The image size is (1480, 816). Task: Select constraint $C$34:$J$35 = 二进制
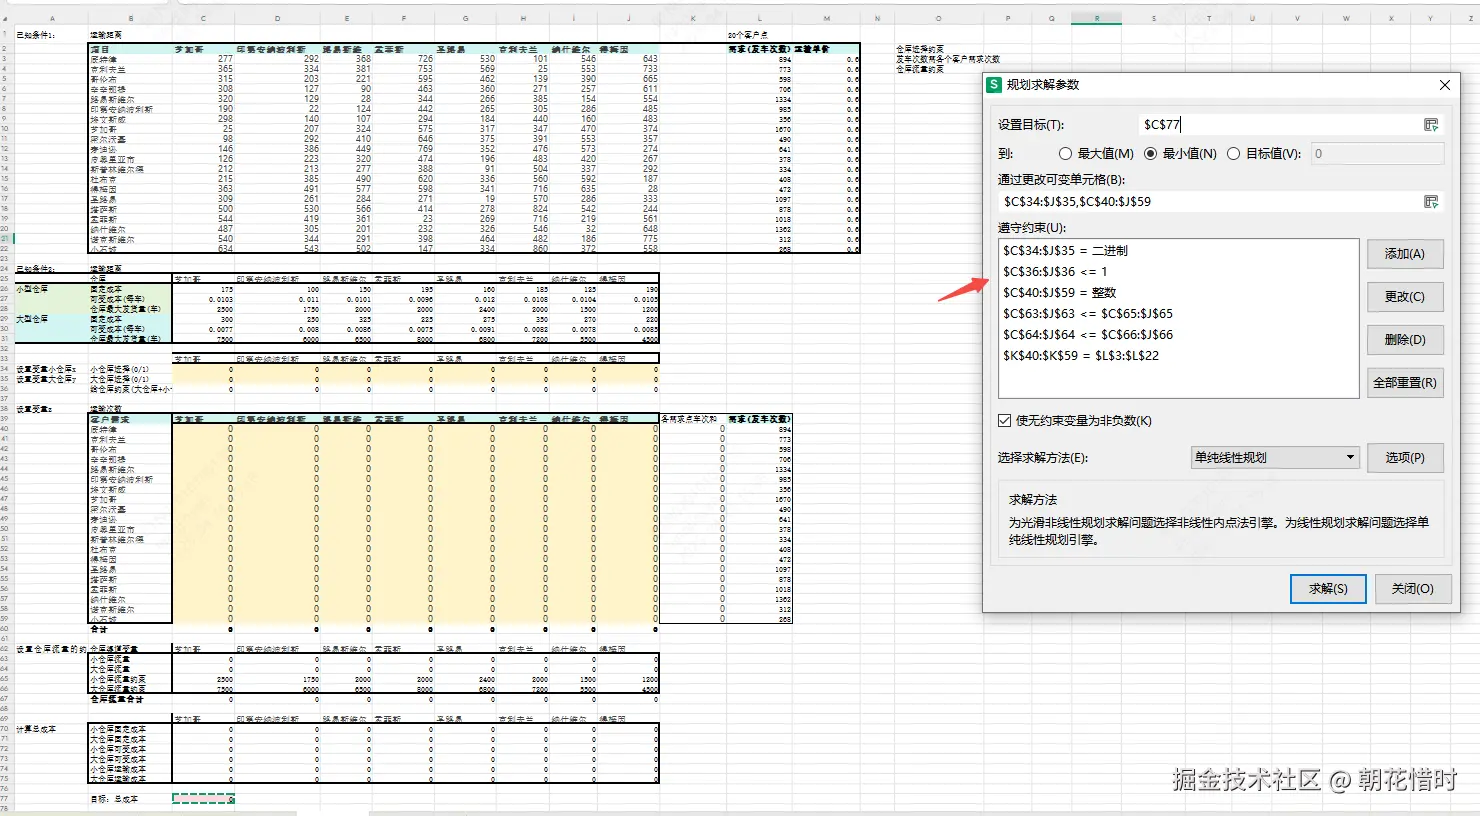point(1065,251)
